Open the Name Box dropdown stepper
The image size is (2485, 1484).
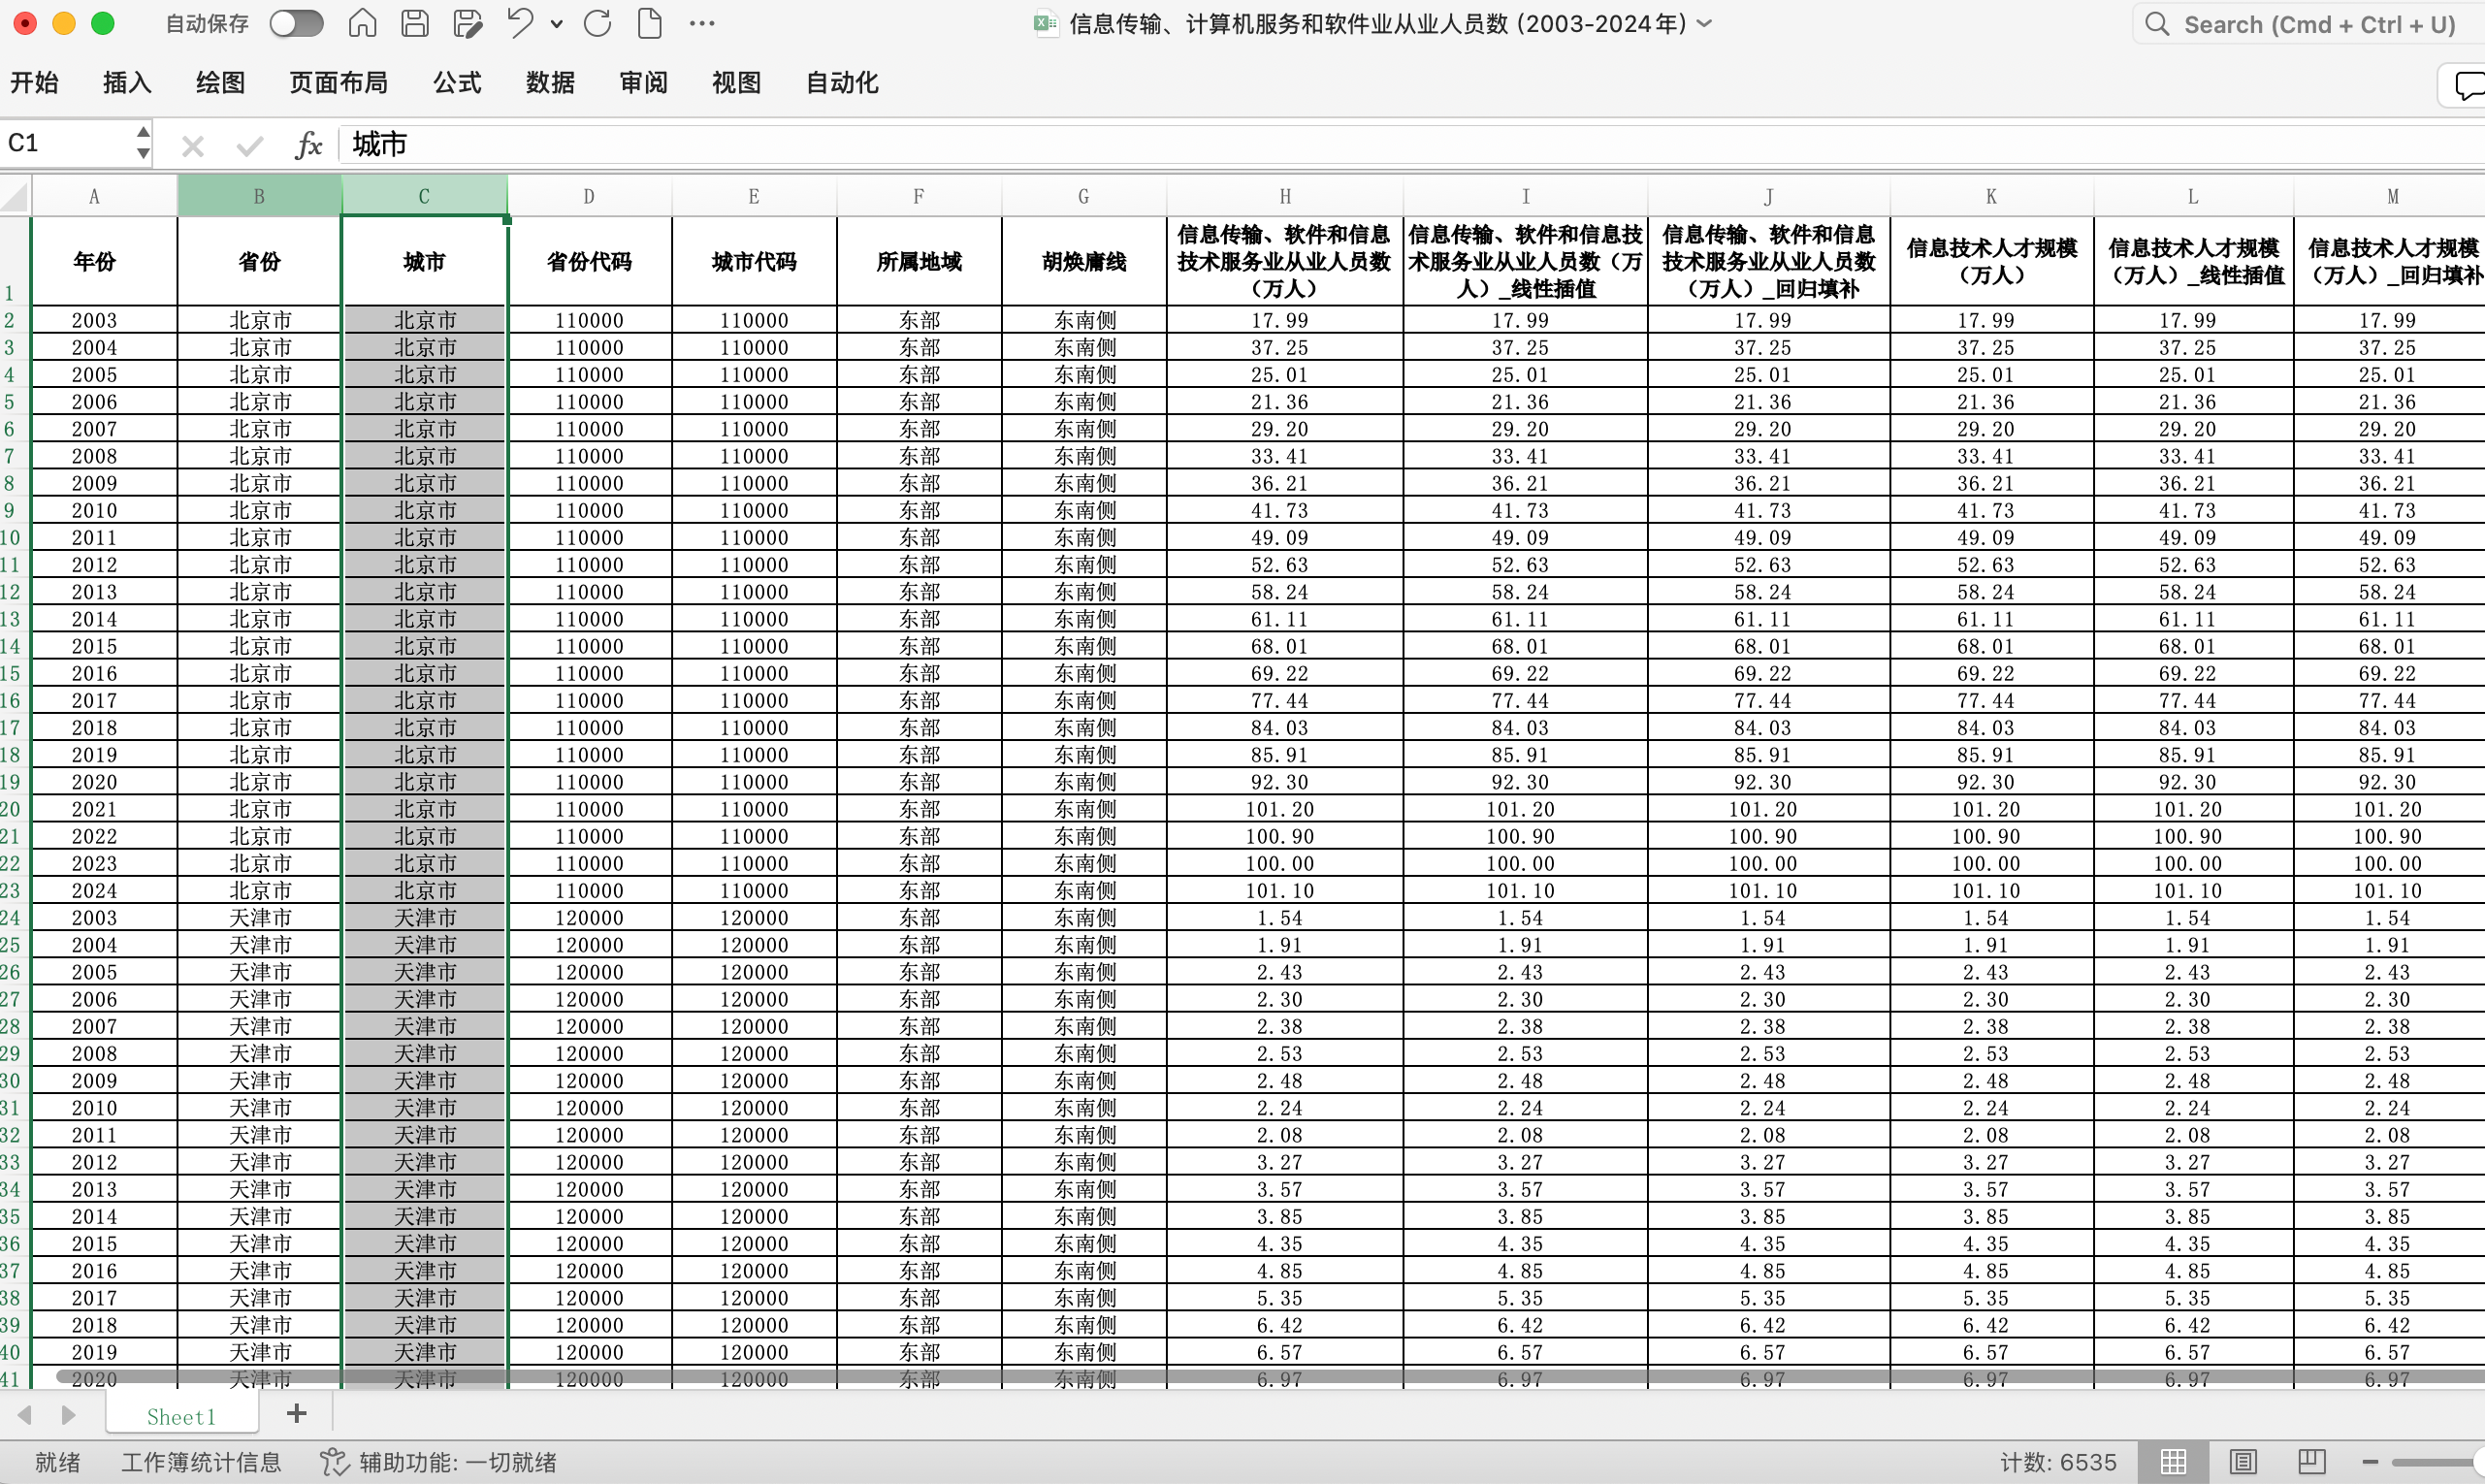click(x=143, y=143)
